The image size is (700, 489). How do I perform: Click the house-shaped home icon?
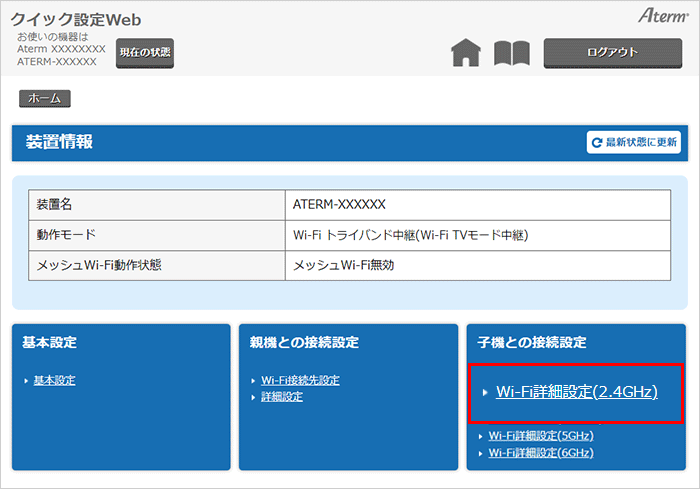point(466,53)
